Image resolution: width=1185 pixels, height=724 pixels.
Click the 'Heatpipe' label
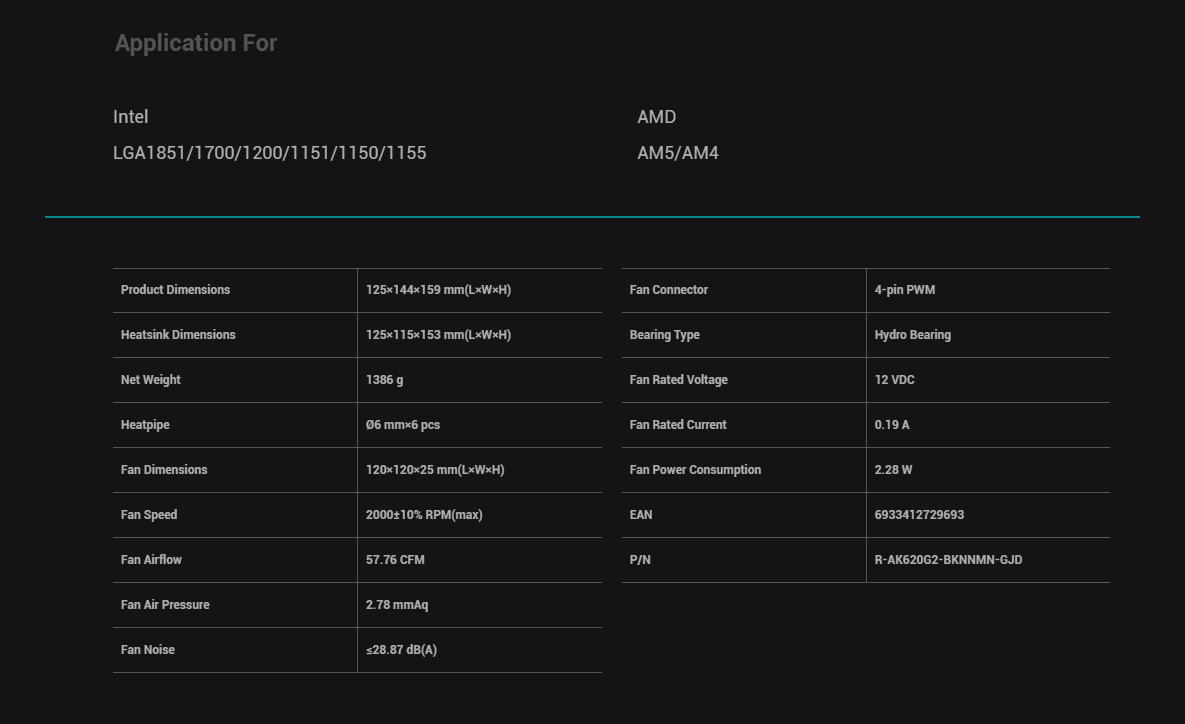[145, 425]
